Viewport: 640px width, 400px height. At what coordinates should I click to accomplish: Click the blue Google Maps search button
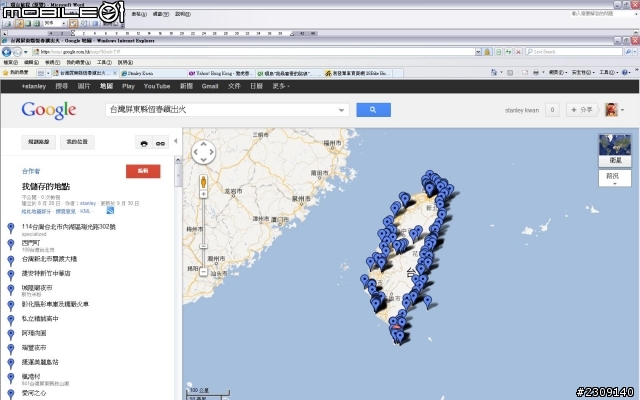(373, 110)
